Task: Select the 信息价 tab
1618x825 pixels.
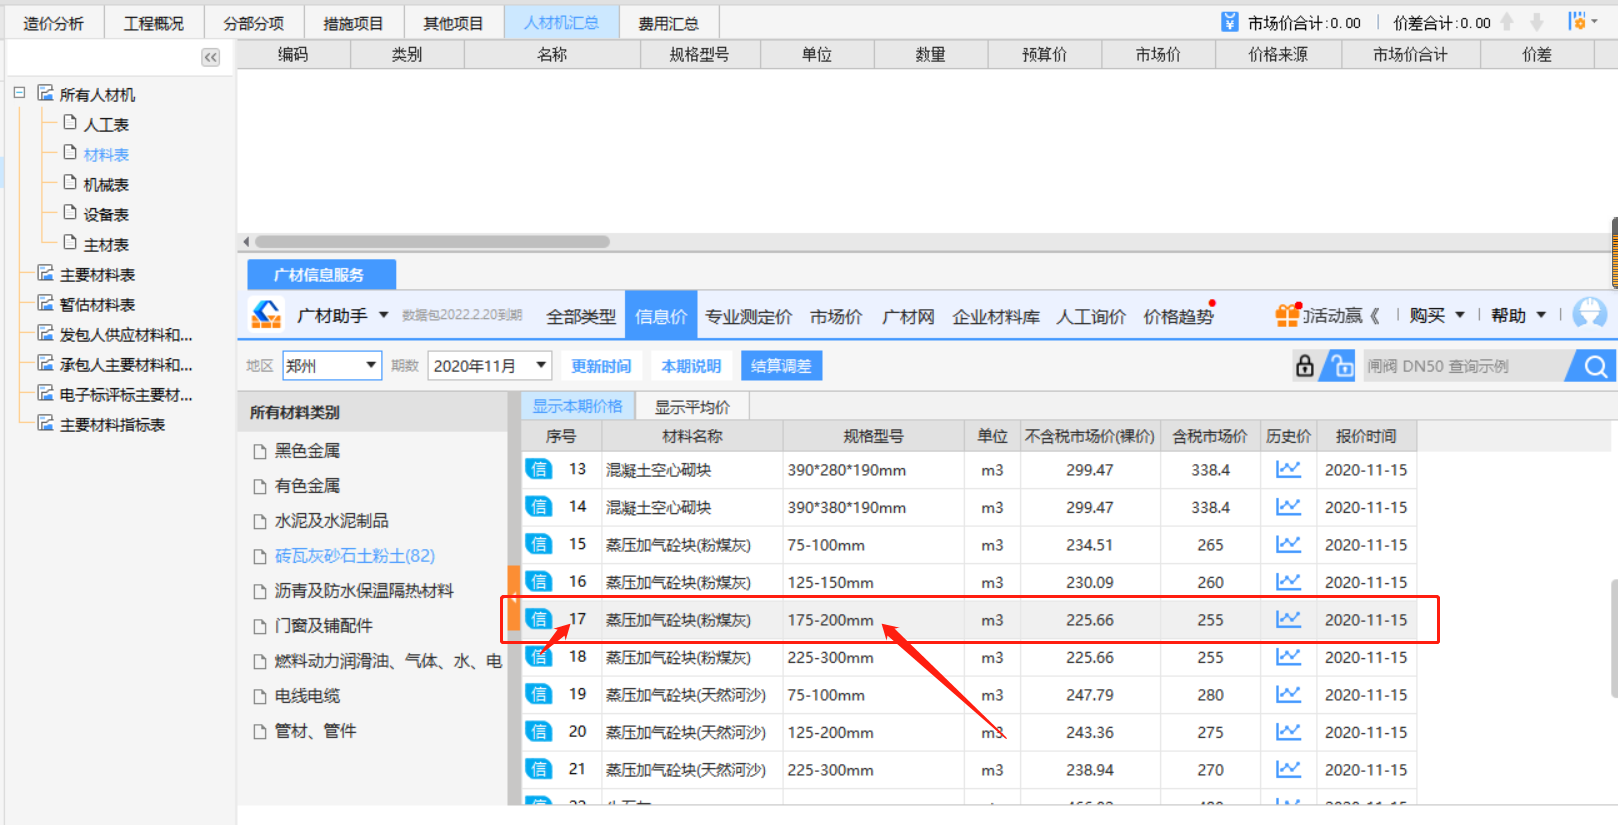Action: [x=661, y=316]
